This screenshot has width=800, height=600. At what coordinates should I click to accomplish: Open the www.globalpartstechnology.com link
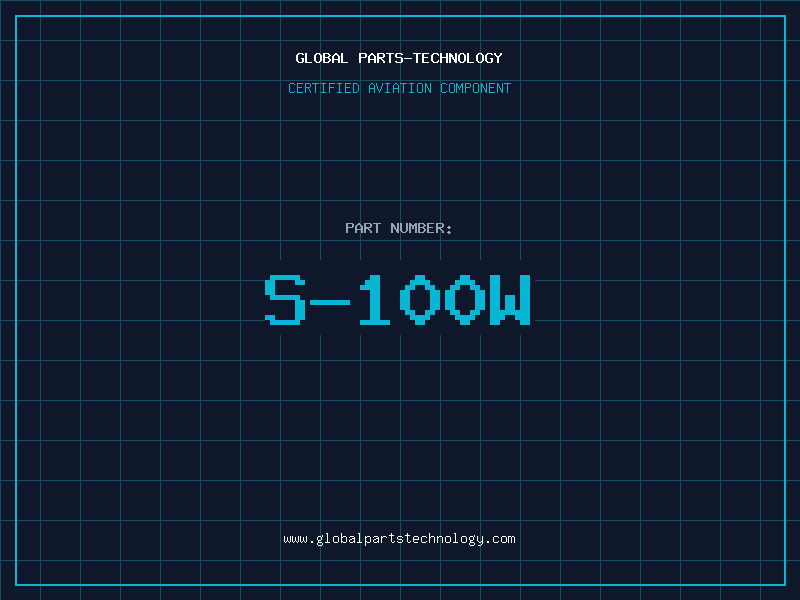pyautogui.click(x=399, y=539)
